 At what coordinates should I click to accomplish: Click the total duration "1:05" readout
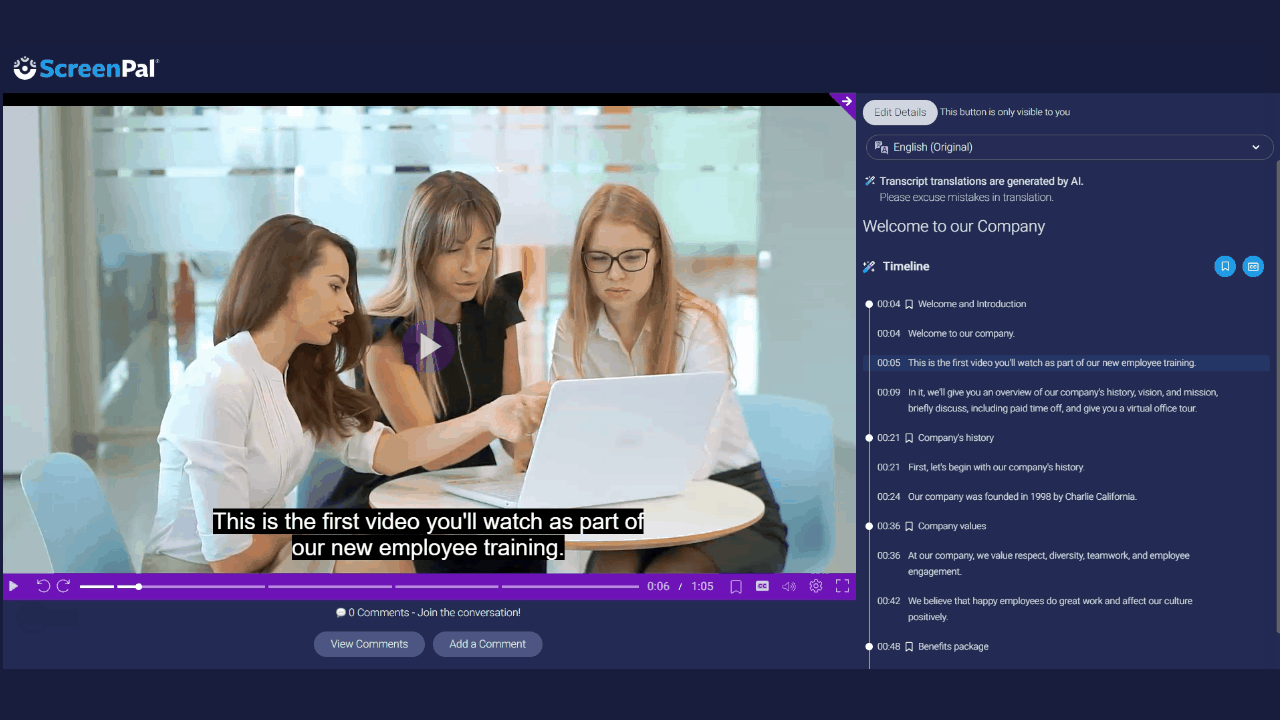702,586
